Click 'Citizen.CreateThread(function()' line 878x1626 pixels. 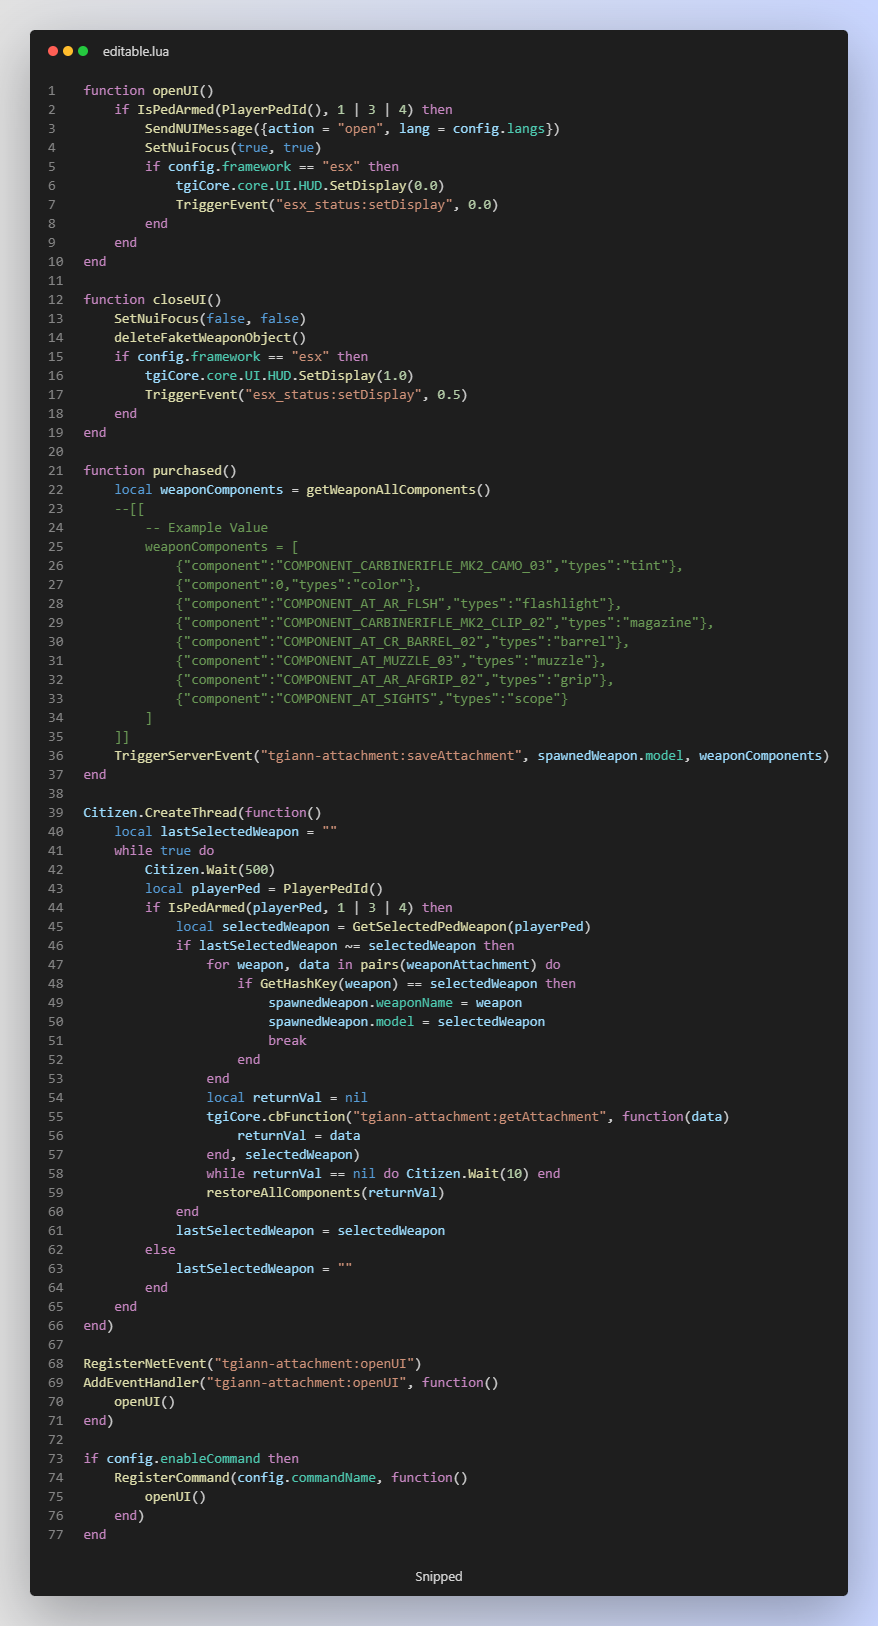(203, 813)
